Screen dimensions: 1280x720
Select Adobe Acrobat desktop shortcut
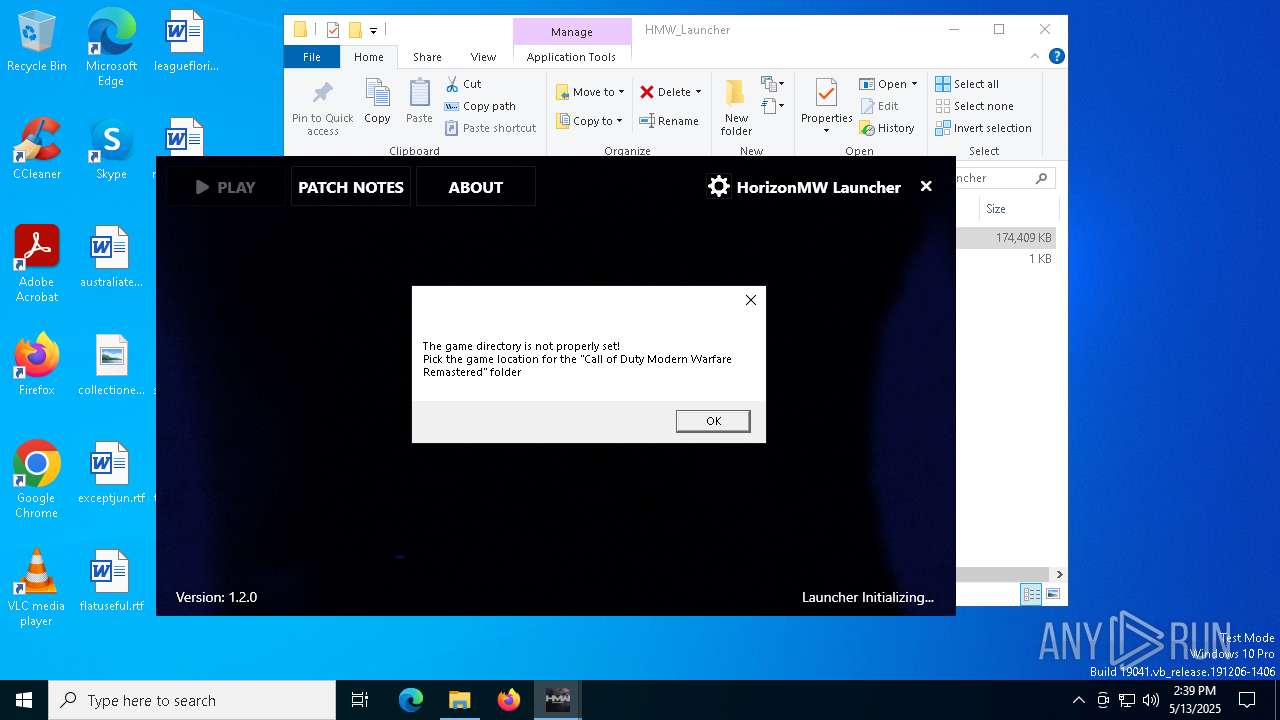pos(37,264)
